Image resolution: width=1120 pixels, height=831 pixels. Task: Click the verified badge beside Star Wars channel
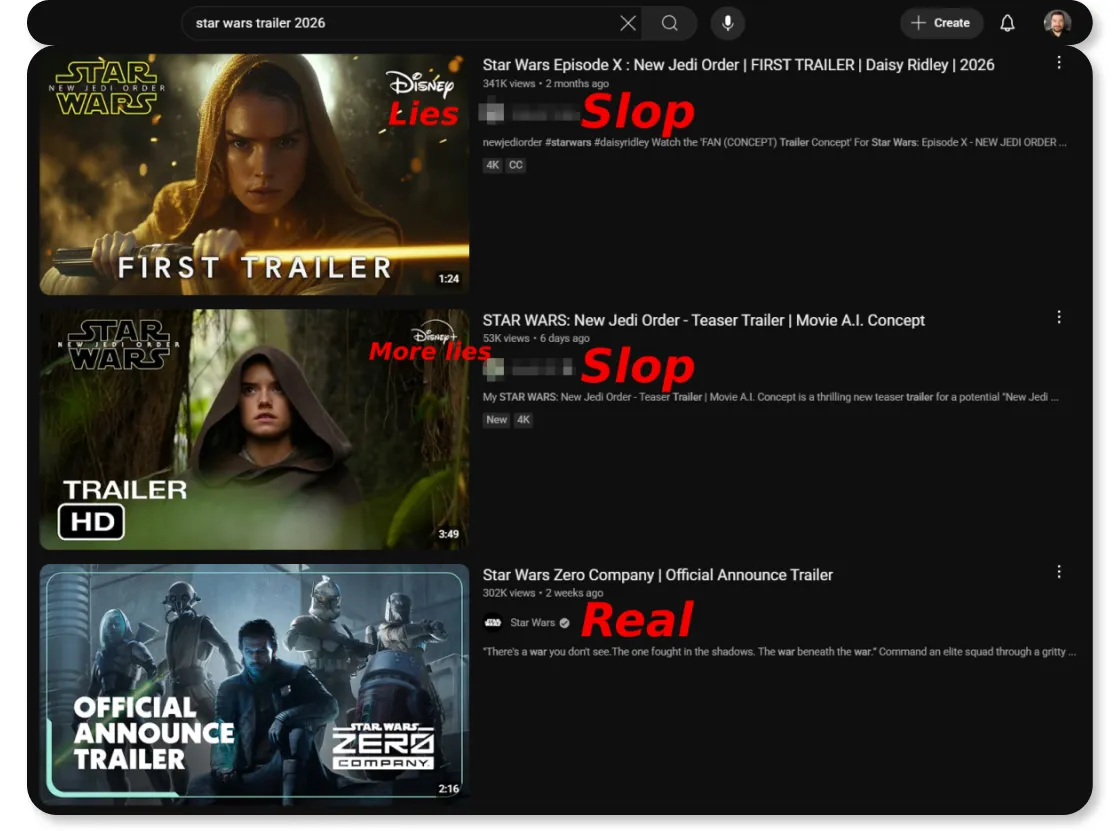pos(564,623)
